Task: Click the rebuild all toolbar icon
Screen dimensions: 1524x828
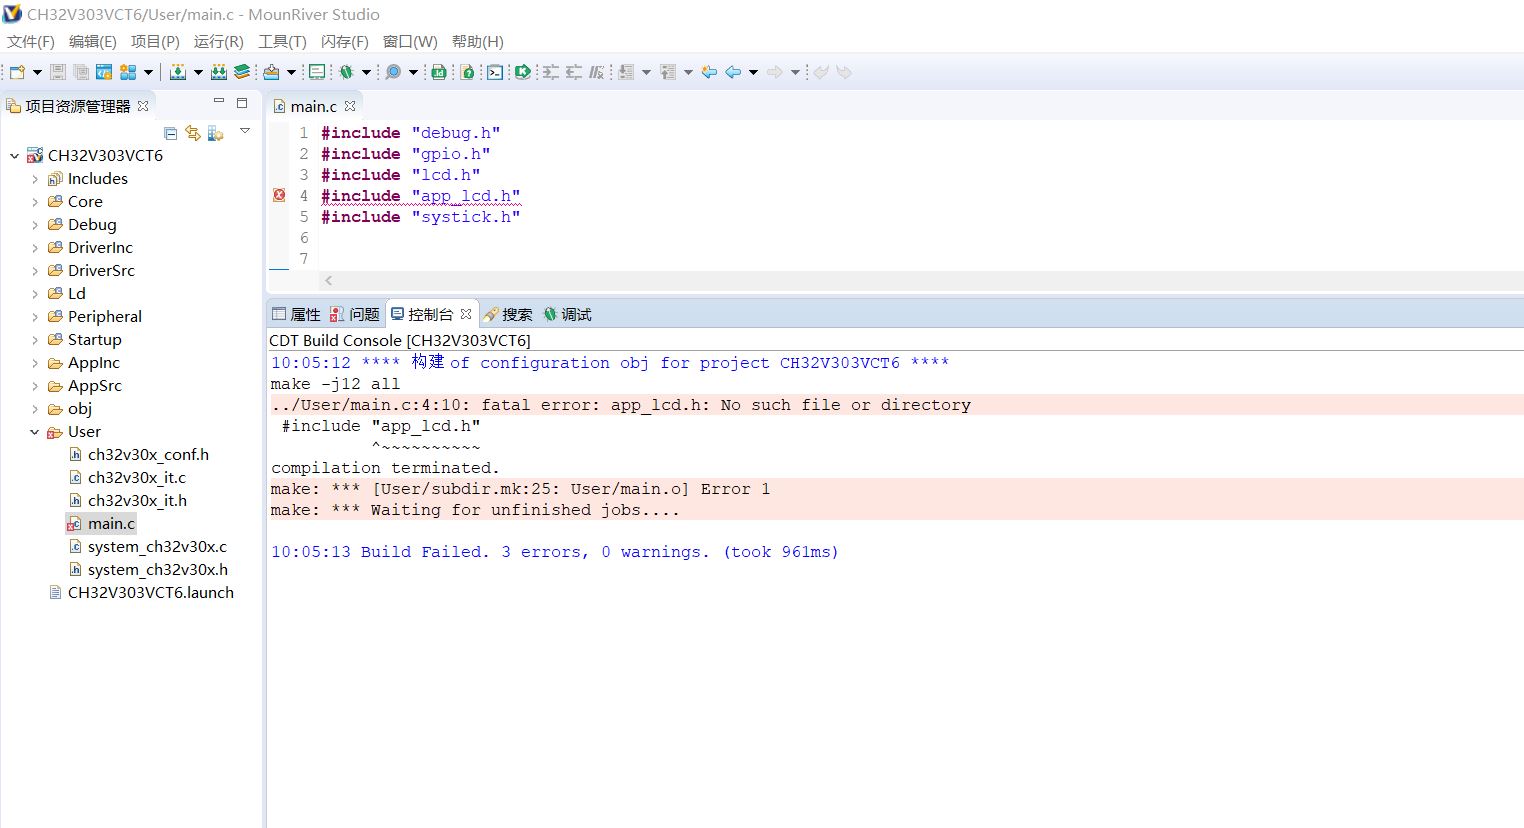Action: point(219,72)
